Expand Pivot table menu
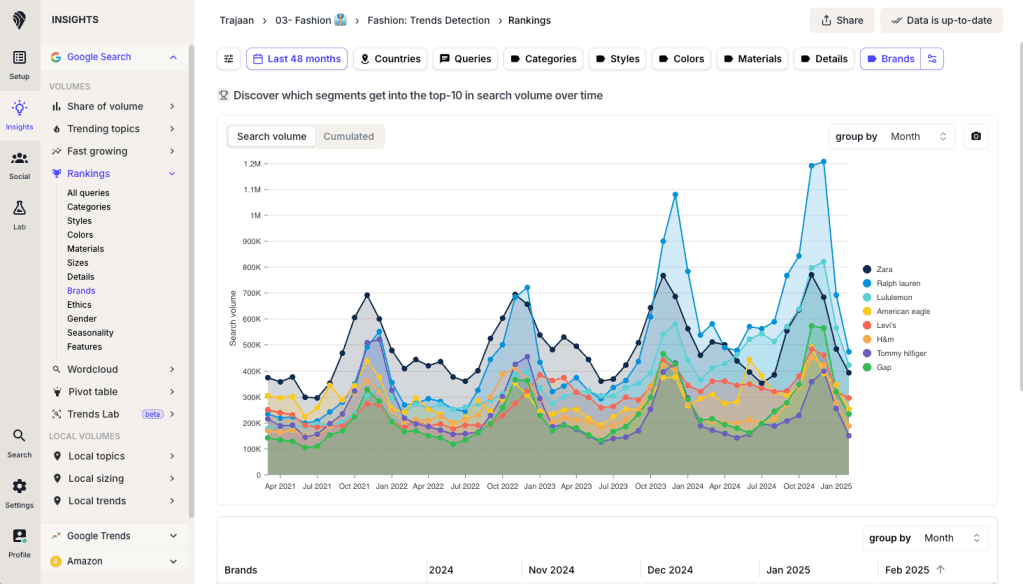Image resolution: width=1023 pixels, height=584 pixels. coord(172,392)
